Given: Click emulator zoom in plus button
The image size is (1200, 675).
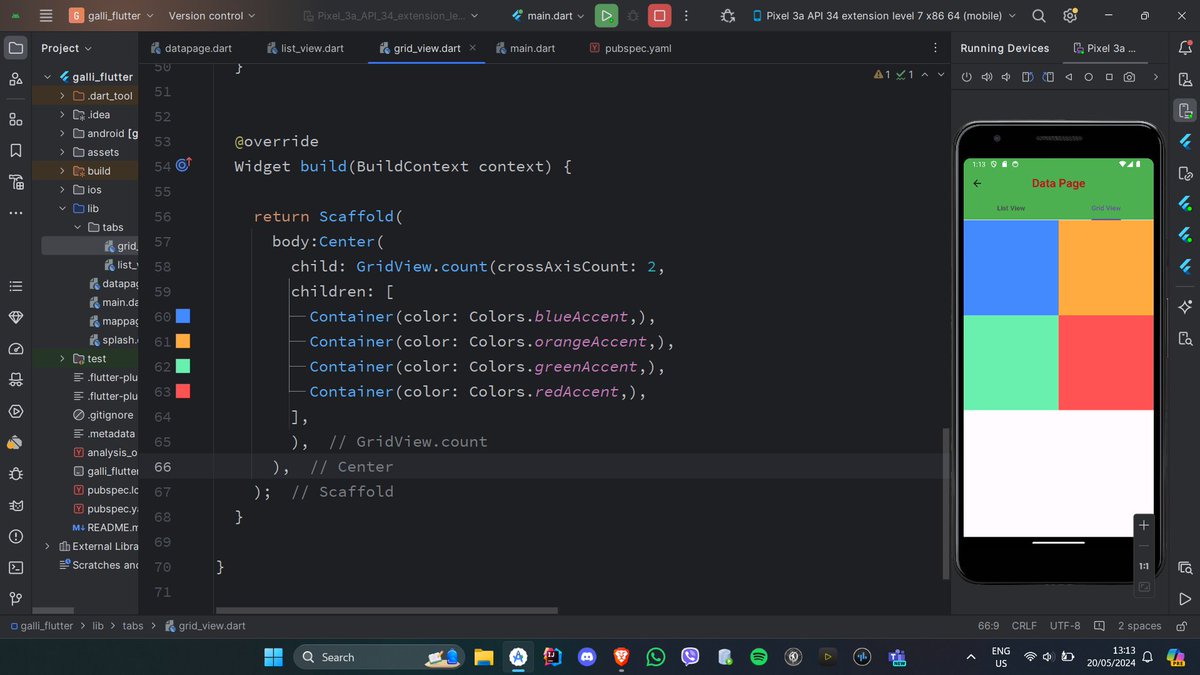Looking at the screenshot, I should coord(1144,525).
